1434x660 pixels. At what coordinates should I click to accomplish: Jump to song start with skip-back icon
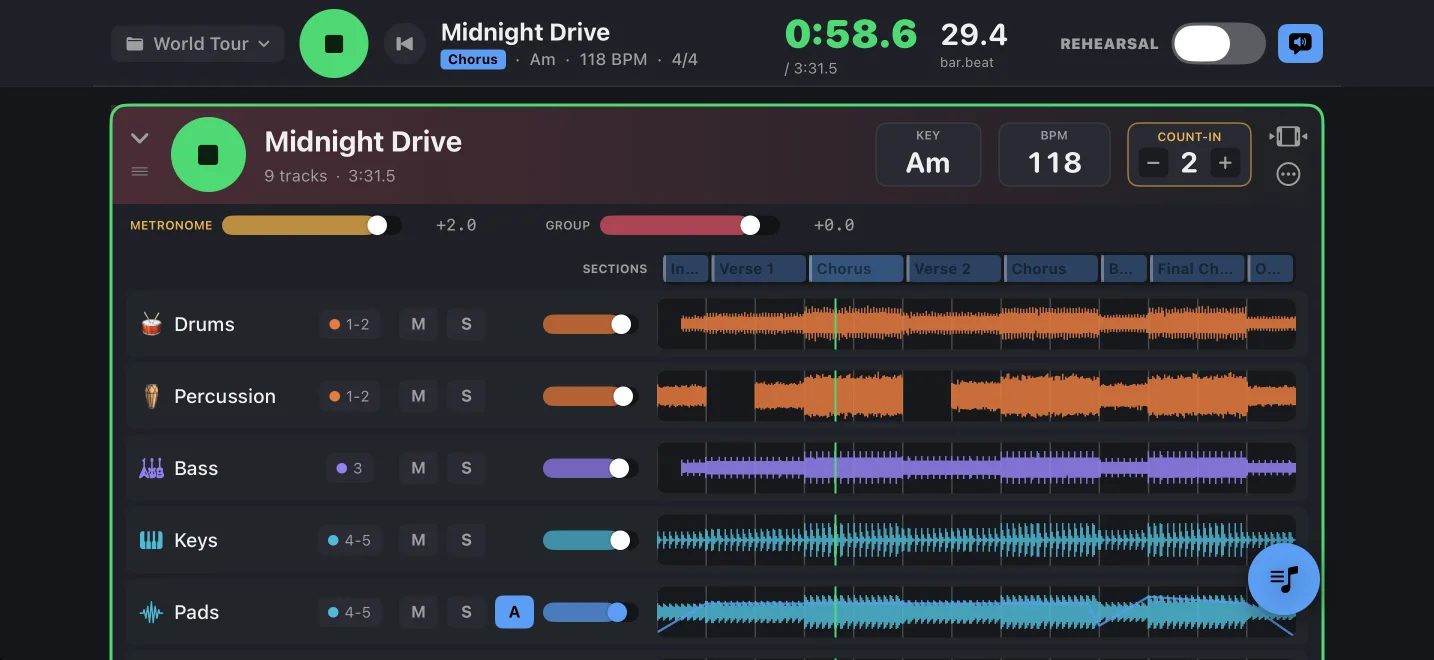(405, 44)
